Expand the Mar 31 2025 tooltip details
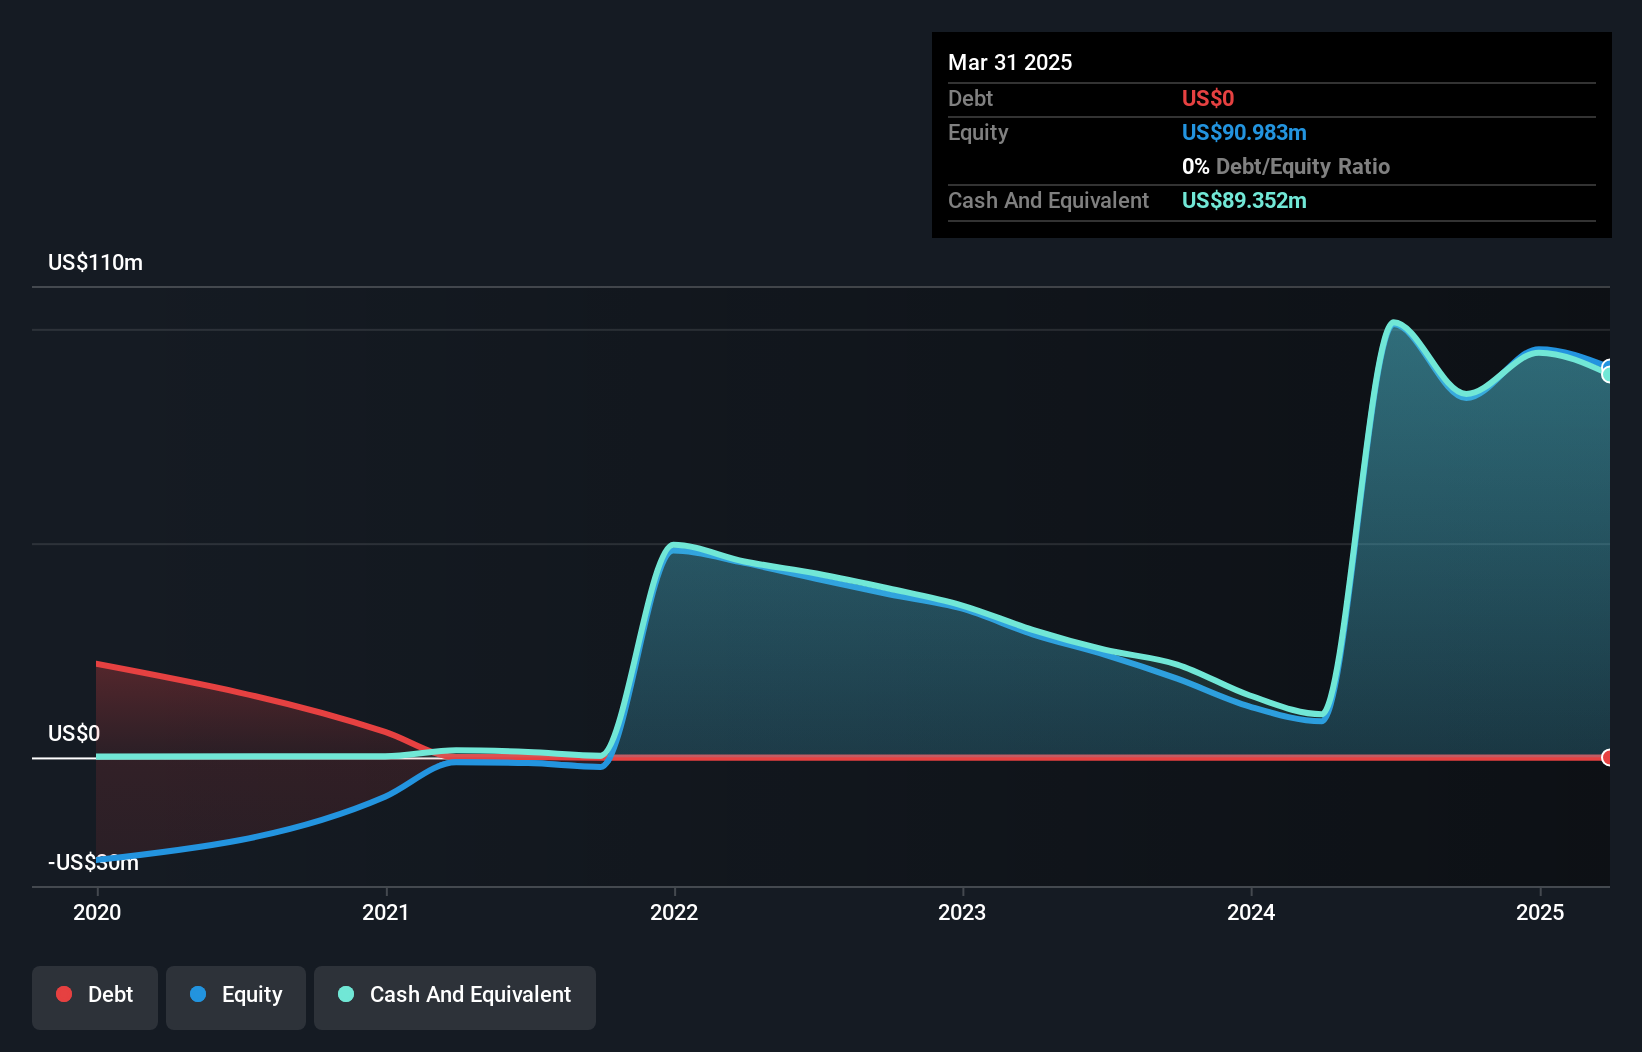The height and width of the screenshot is (1052, 1642). (x=1009, y=62)
